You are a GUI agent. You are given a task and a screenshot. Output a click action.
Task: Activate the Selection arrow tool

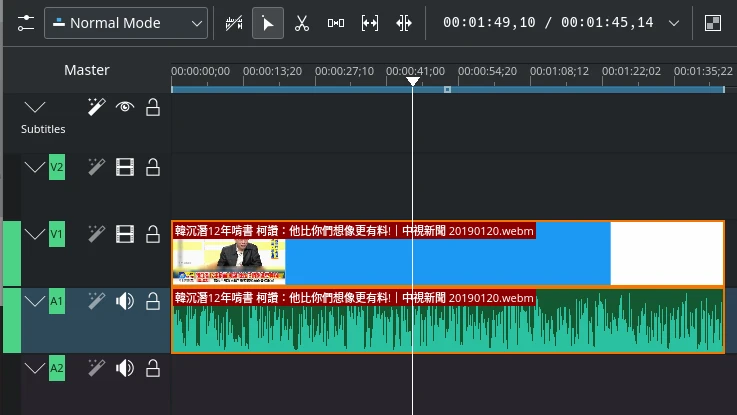(x=266, y=22)
